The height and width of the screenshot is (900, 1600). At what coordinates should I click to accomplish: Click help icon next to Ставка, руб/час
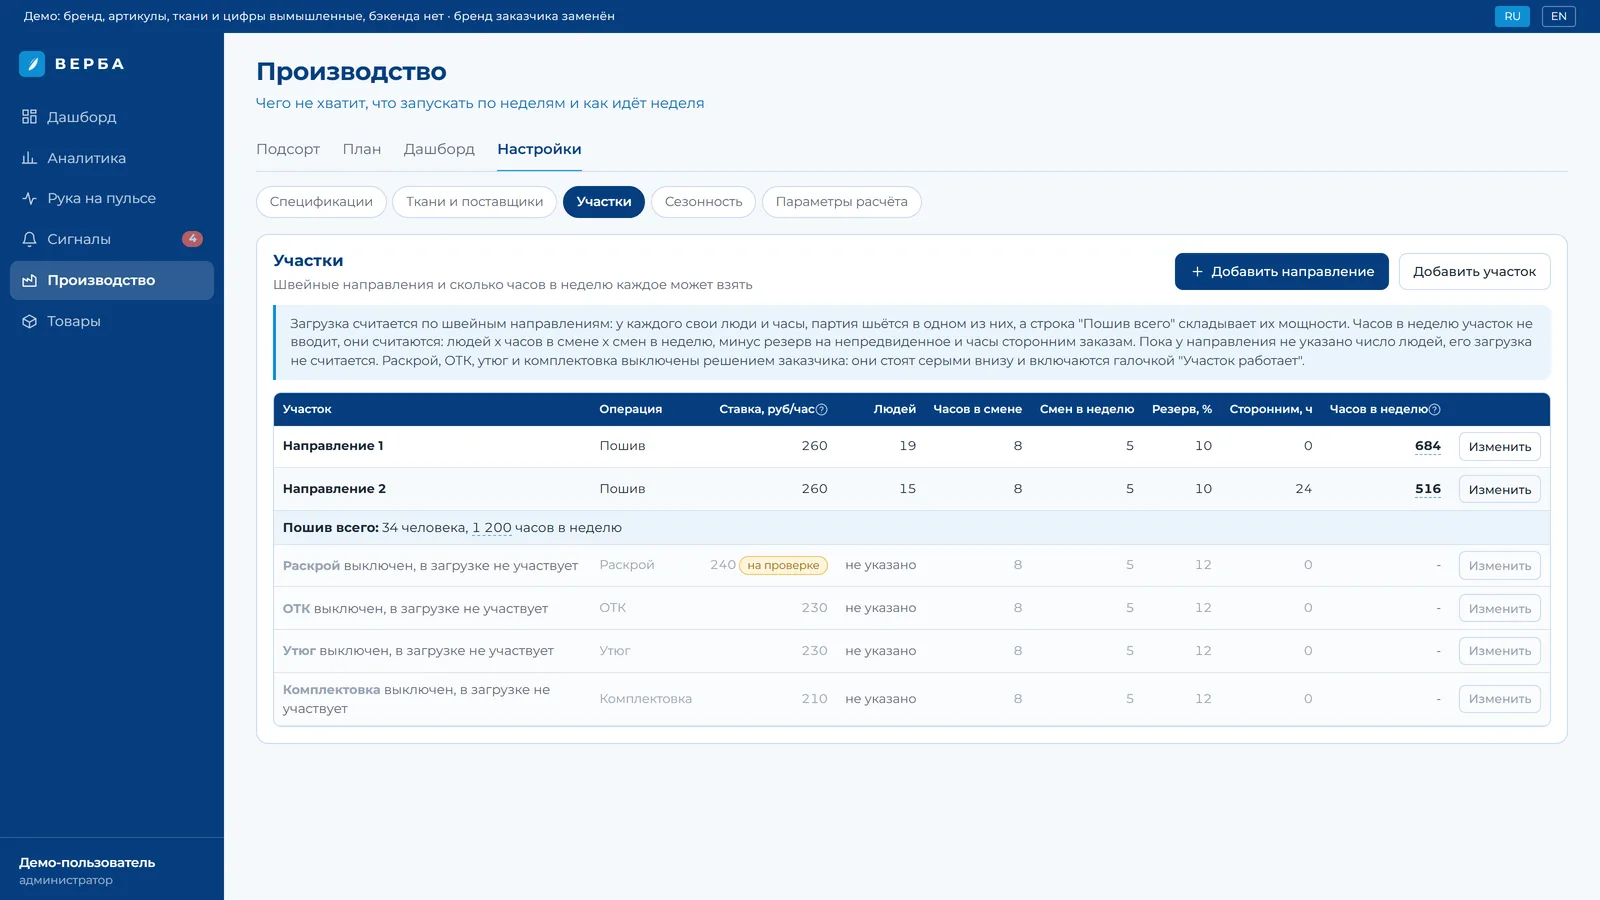tap(822, 409)
